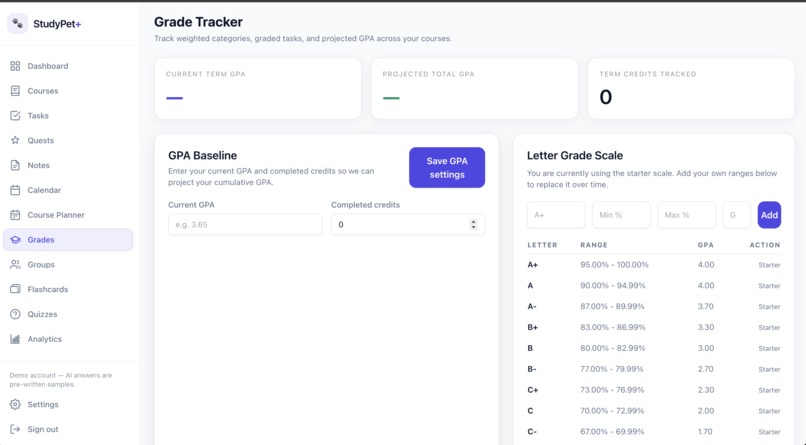Focus the Min % input field
Viewport: 806px width, 445px height.
coord(621,215)
